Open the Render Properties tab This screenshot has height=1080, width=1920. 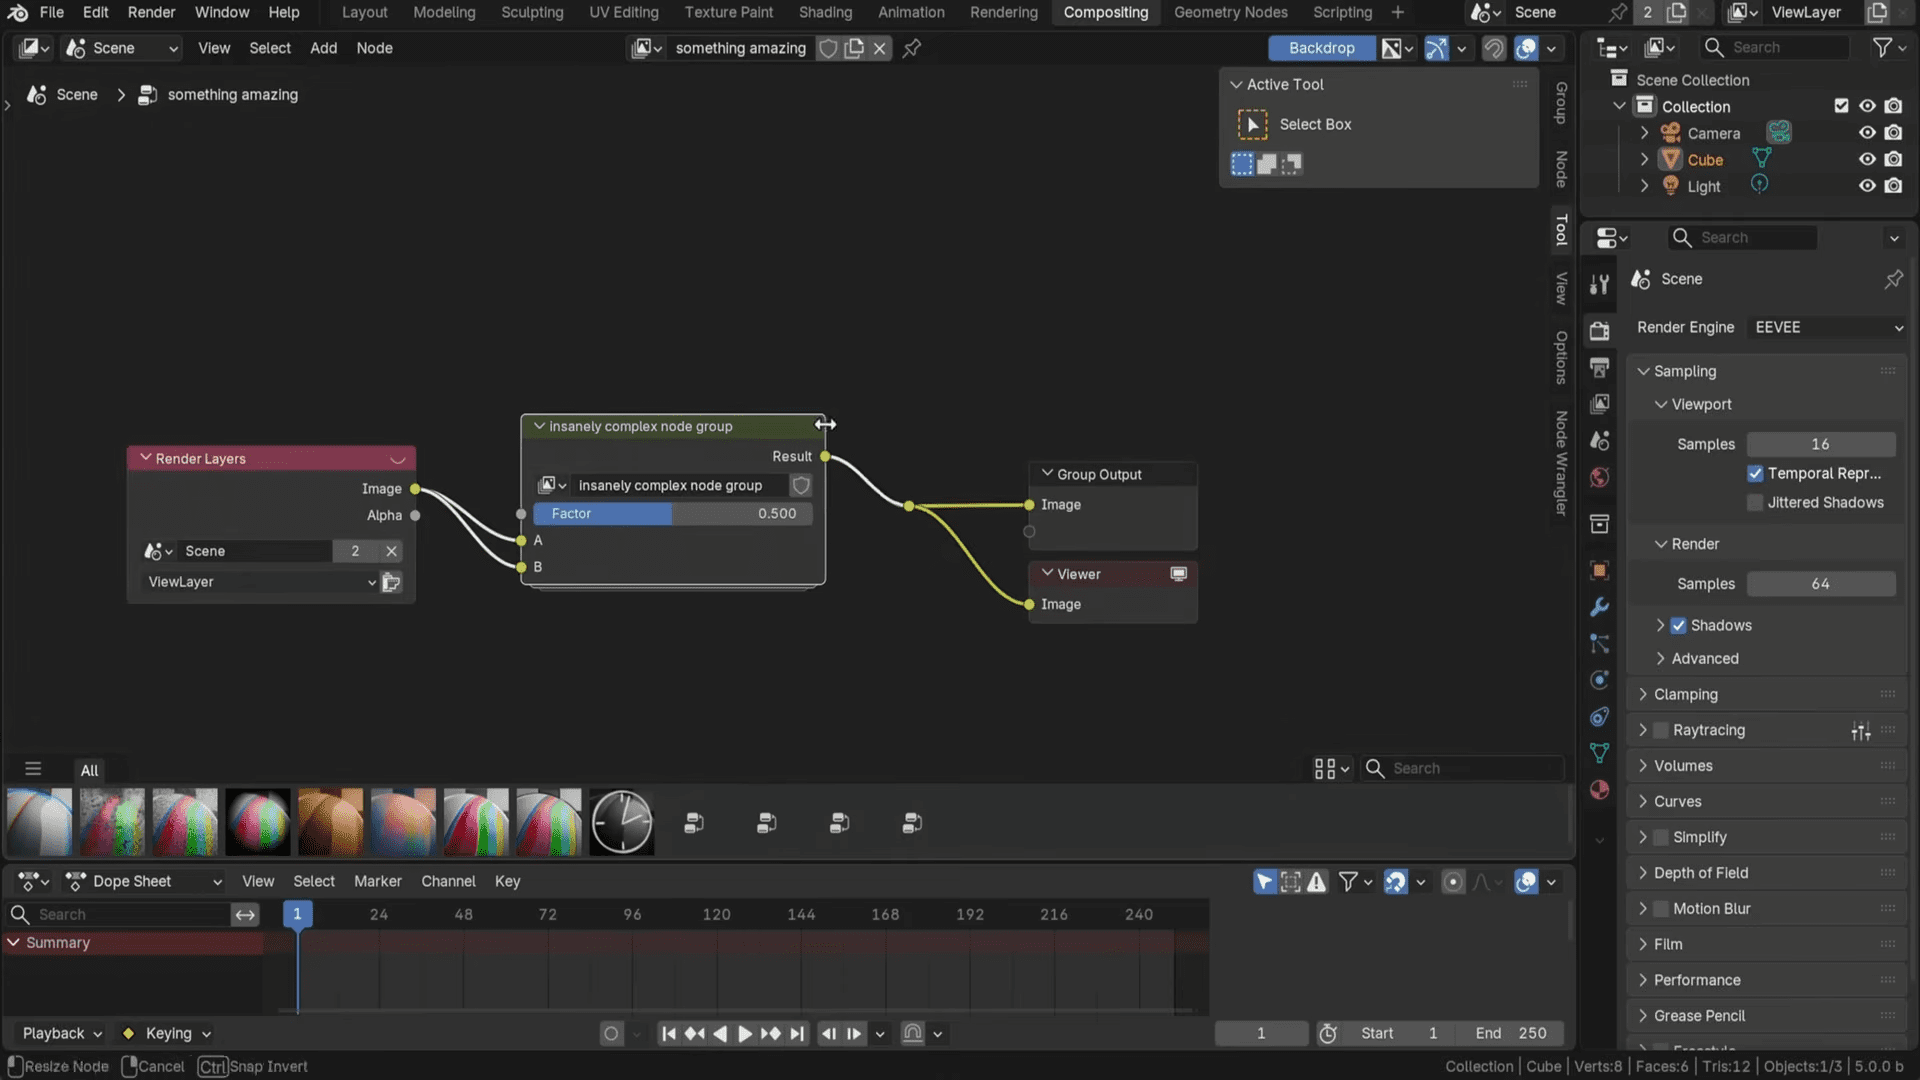click(x=1600, y=331)
